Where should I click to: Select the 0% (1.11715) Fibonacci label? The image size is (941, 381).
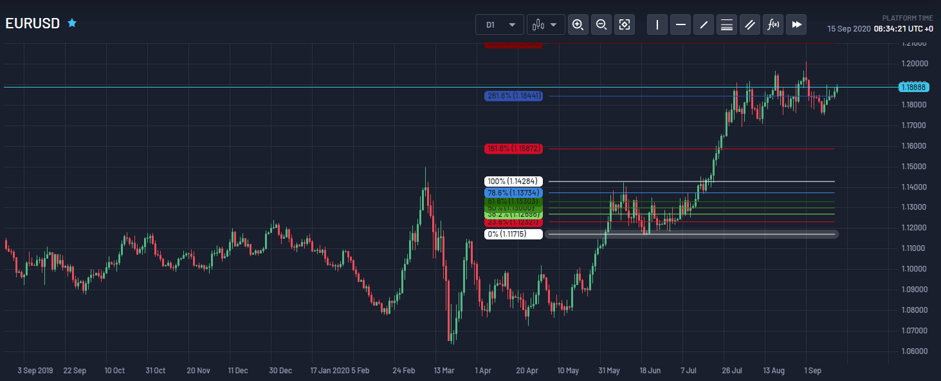[x=513, y=234]
